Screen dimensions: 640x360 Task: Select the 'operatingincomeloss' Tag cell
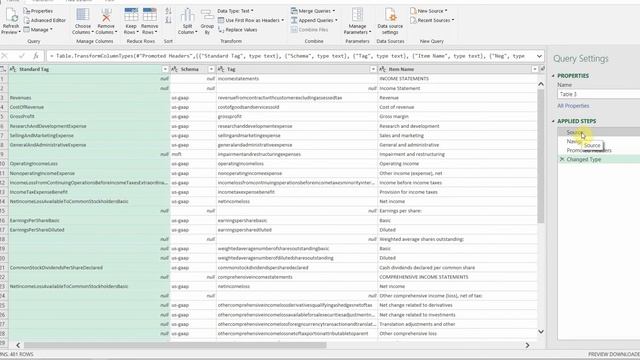(x=297, y=164)
